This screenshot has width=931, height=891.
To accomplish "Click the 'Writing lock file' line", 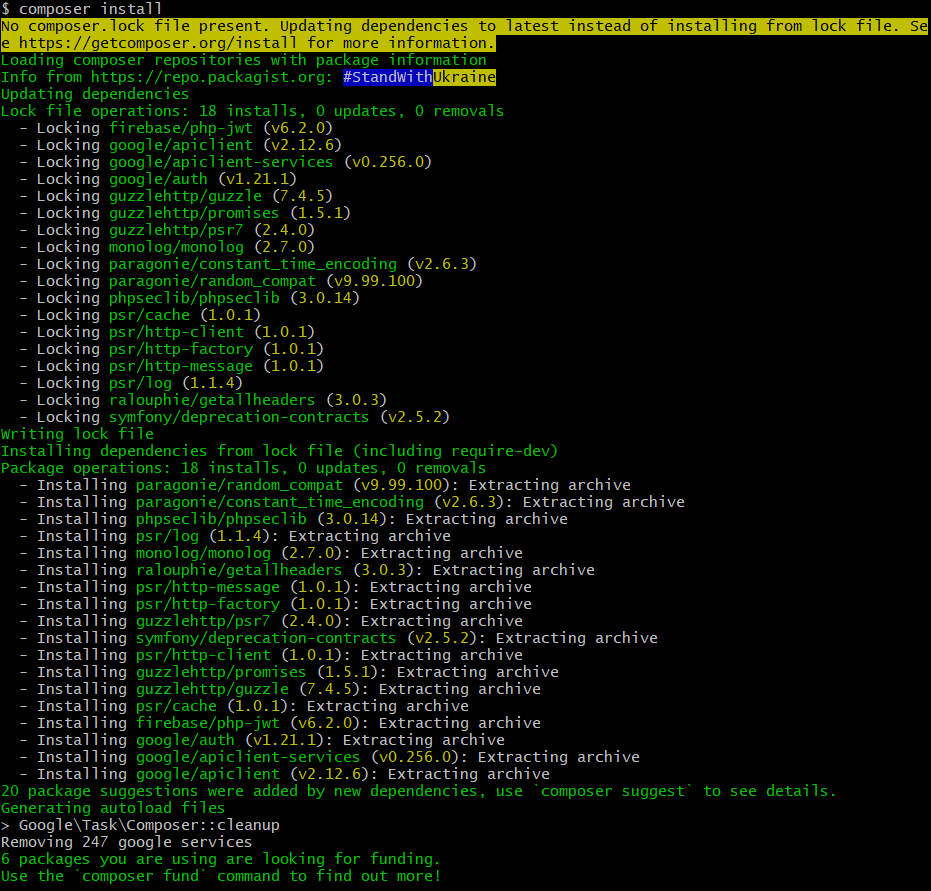I will pyautogui.click(x=77, y=435).
